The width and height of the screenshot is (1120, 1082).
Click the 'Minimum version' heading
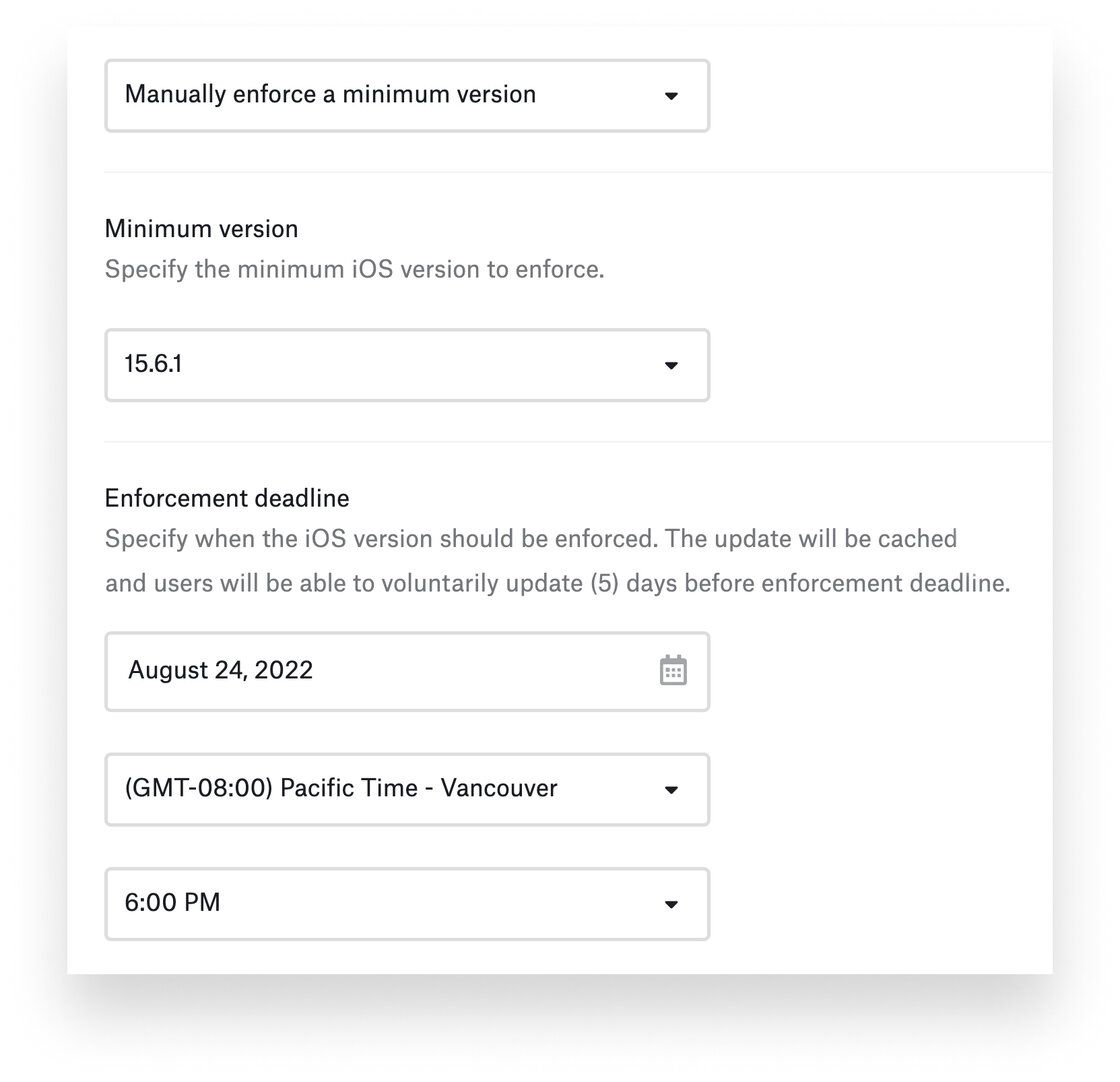pyautogui.click(x=201, y=229)
